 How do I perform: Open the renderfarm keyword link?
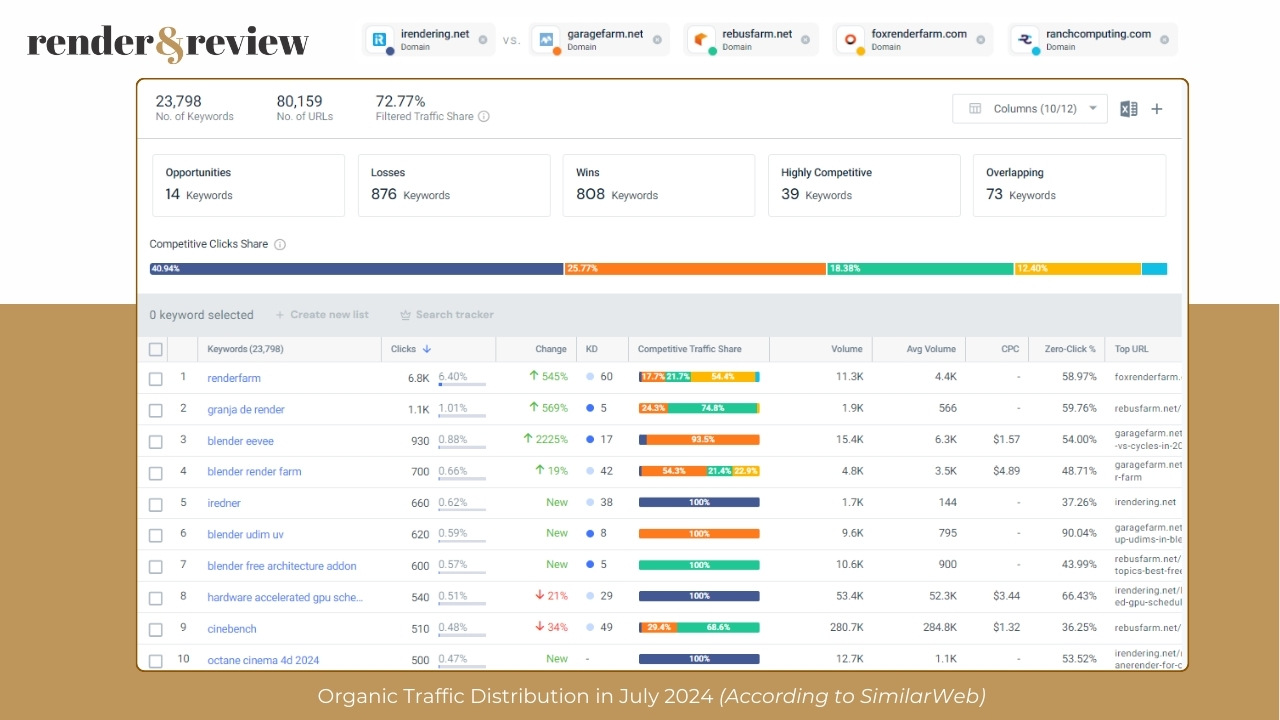point(234,378)
